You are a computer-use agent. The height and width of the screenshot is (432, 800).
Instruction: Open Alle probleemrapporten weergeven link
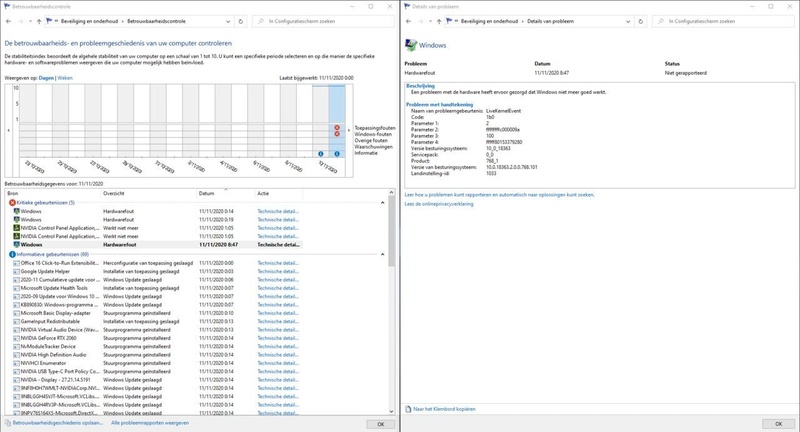tap(150, 423)
